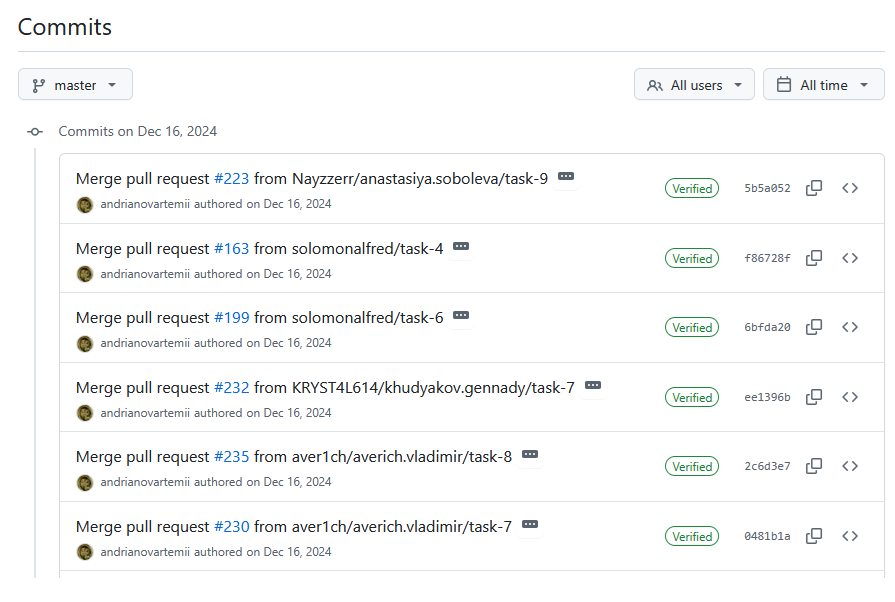
Task: Browse repository at commit 0481b1a
Action: pyautogui.click(x=850, y=536)
